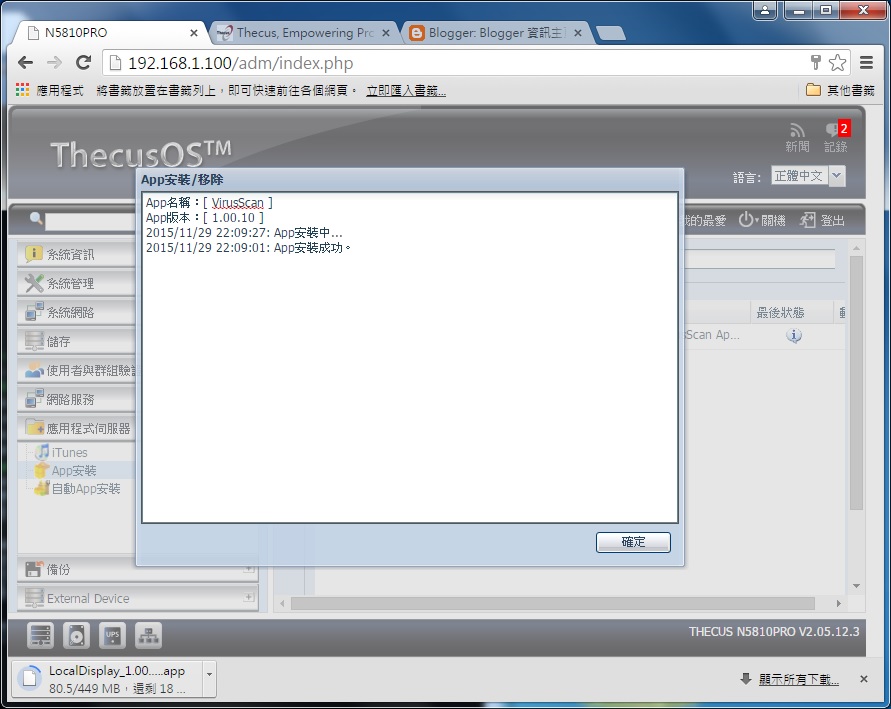Open the 應用程式 apps shortcut
Screen dimensions: 891x709
click(x=50, y=90)
